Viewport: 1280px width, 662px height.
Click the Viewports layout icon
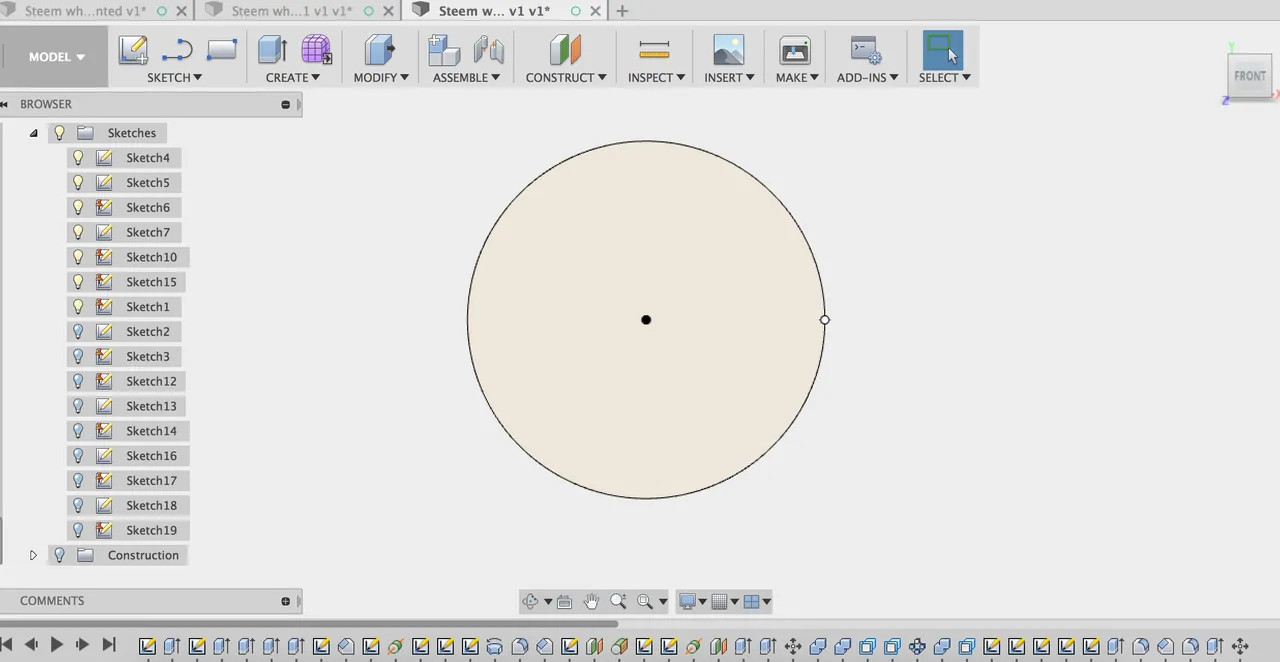pyautogui.click(x=751, y=602)
